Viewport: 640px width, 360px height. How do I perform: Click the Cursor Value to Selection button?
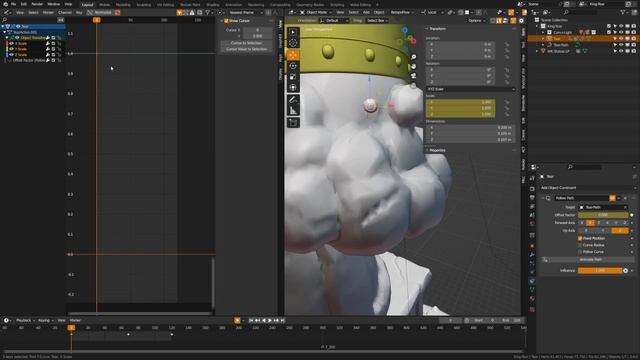point(246,49)
